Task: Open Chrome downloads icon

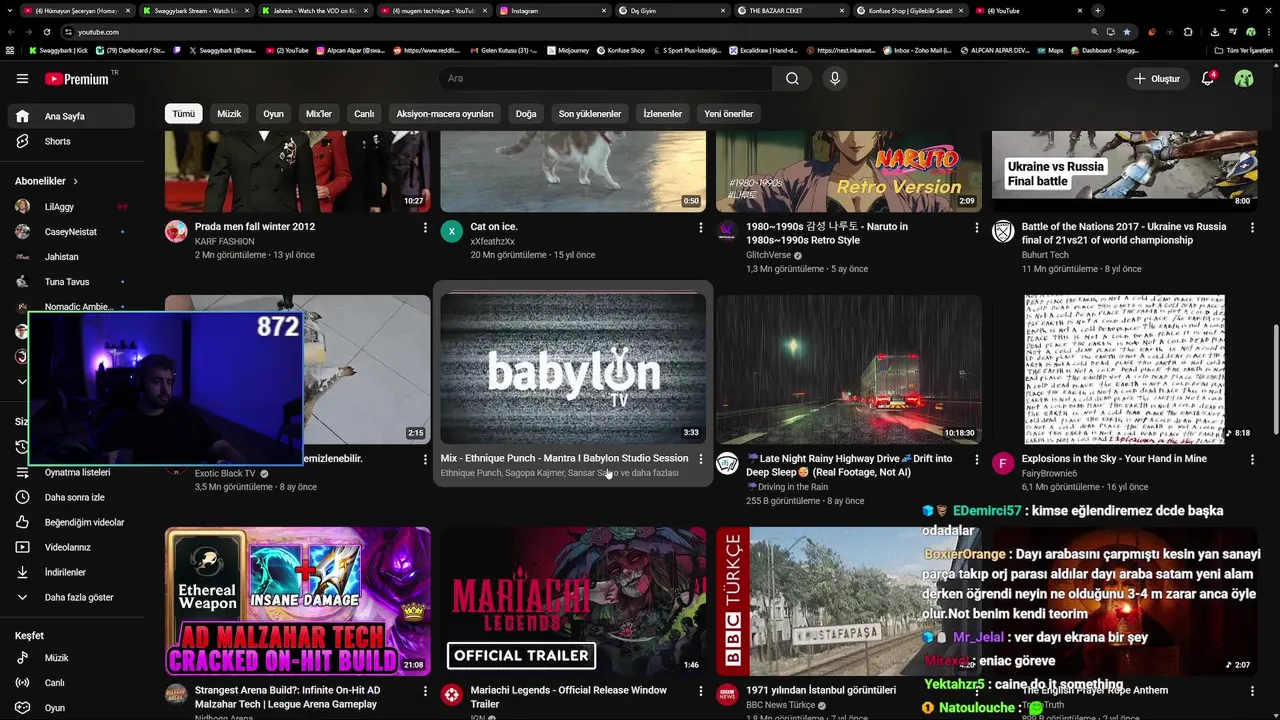Action: (1214, 32)
